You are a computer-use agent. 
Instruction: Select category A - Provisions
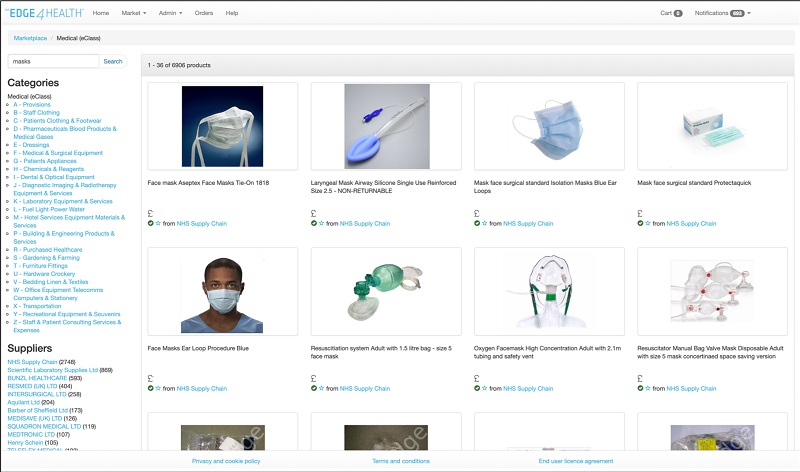pos(32,105)
